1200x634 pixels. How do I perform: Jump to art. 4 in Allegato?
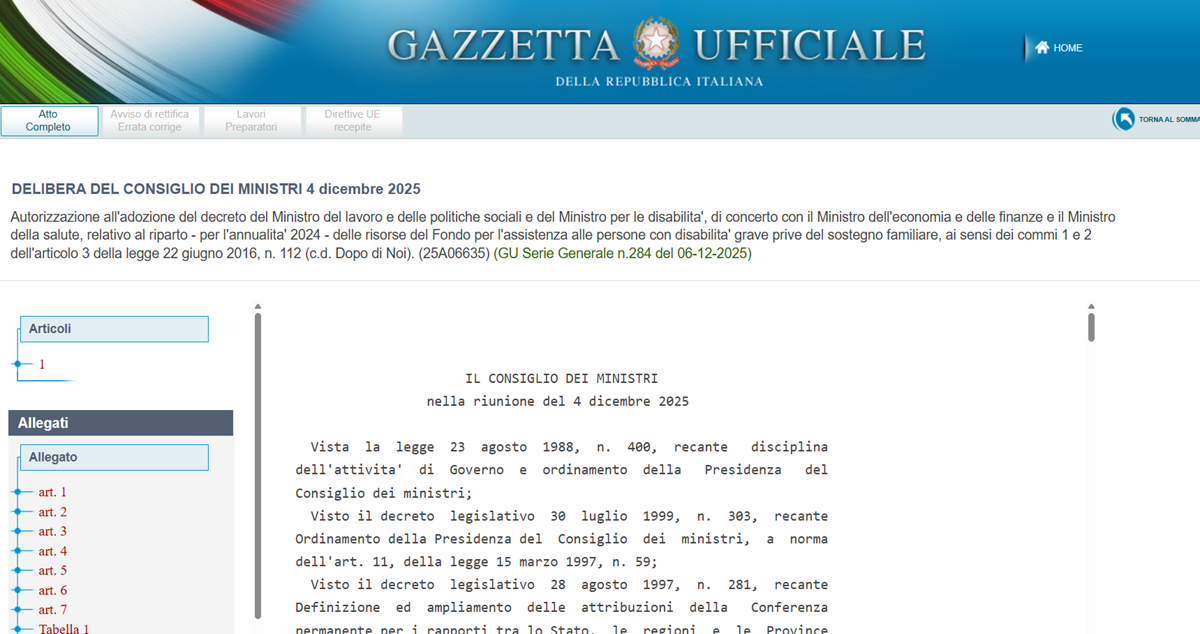point(52,551)
